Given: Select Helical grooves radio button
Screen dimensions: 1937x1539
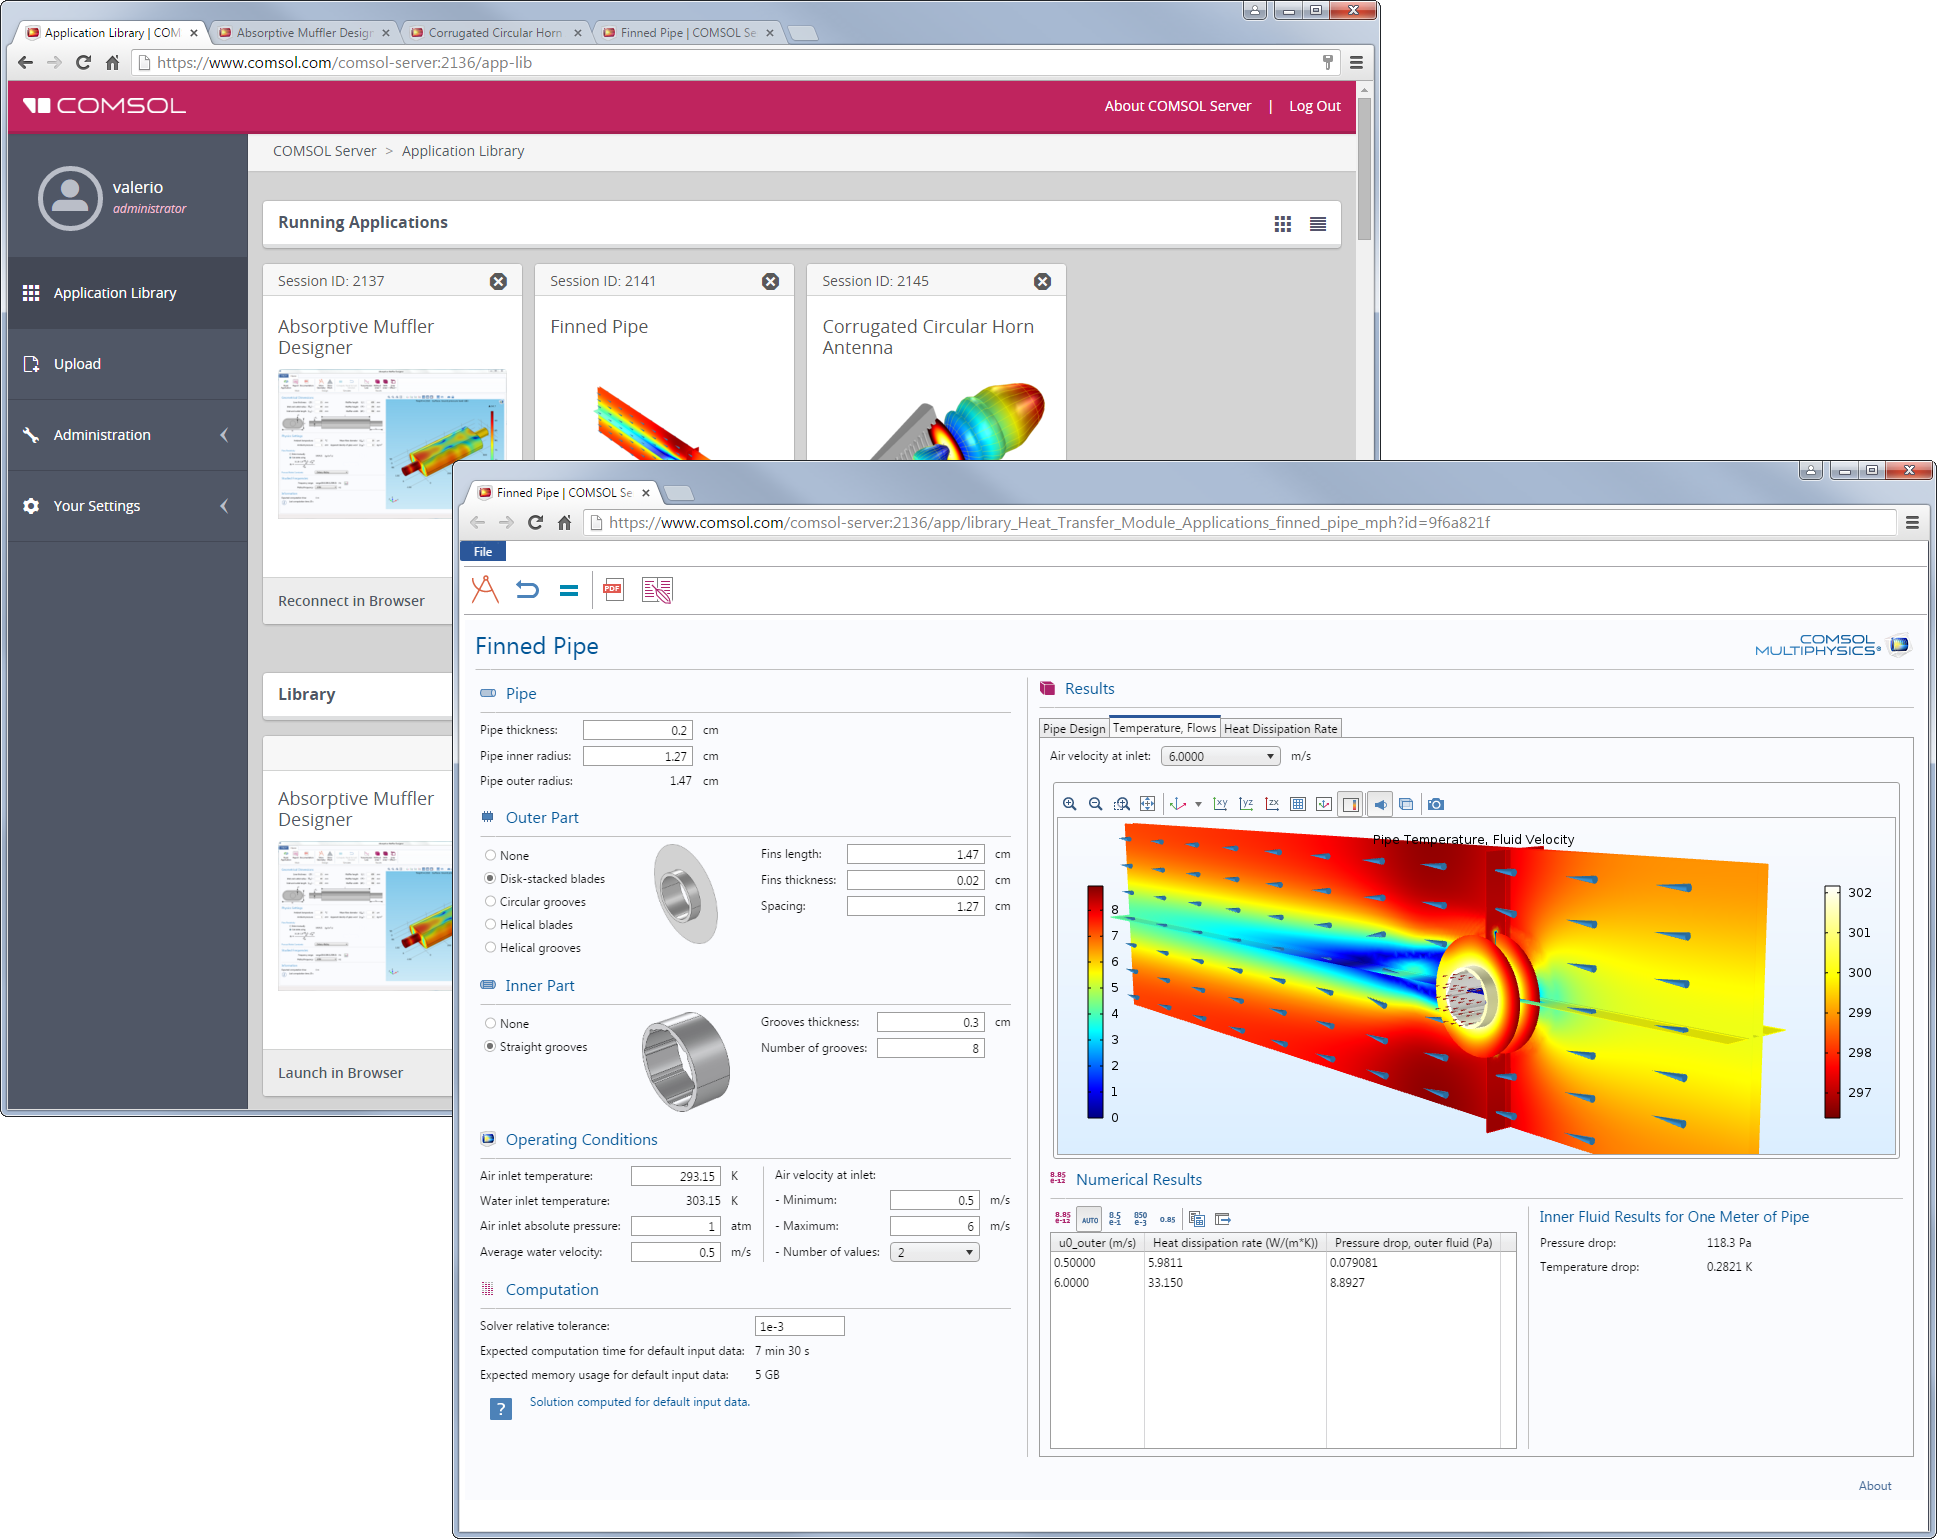Looking at the screenshot, I should click(490, 947).
